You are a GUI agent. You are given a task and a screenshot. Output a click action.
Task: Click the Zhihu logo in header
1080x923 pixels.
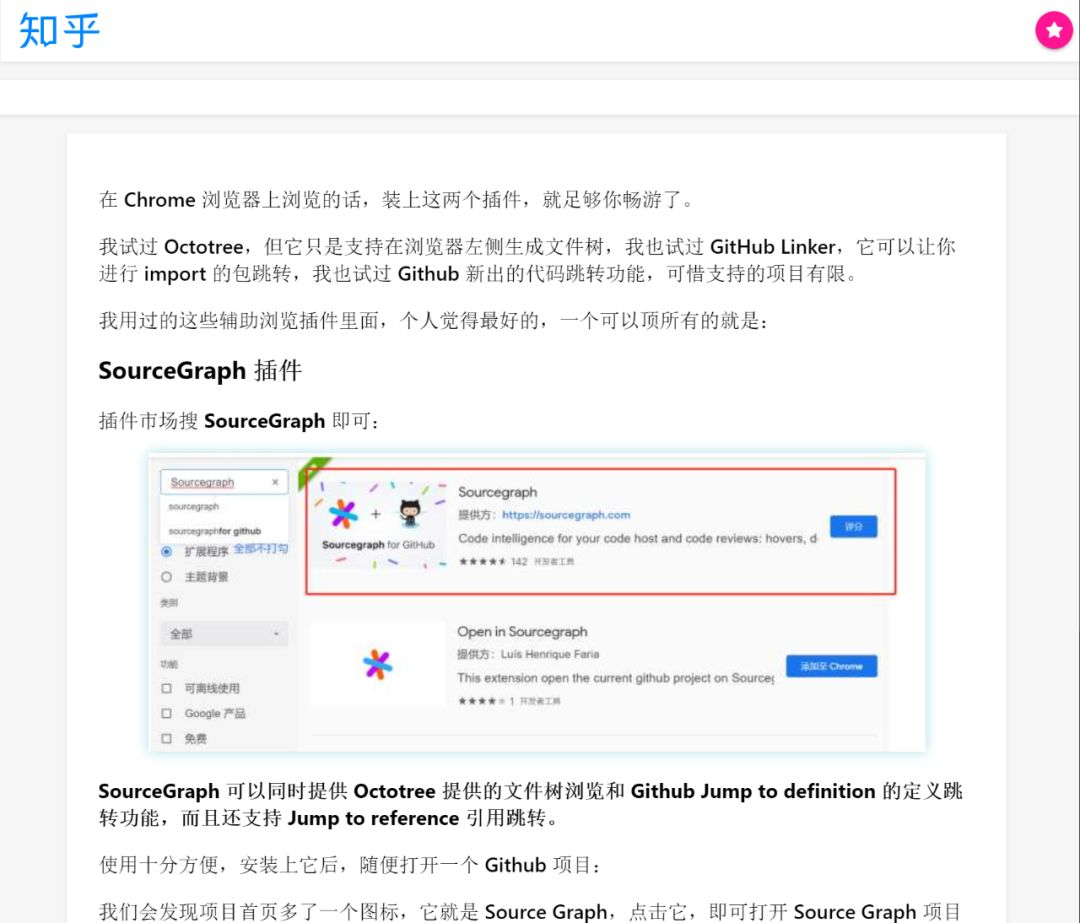[x=59, y=31]
